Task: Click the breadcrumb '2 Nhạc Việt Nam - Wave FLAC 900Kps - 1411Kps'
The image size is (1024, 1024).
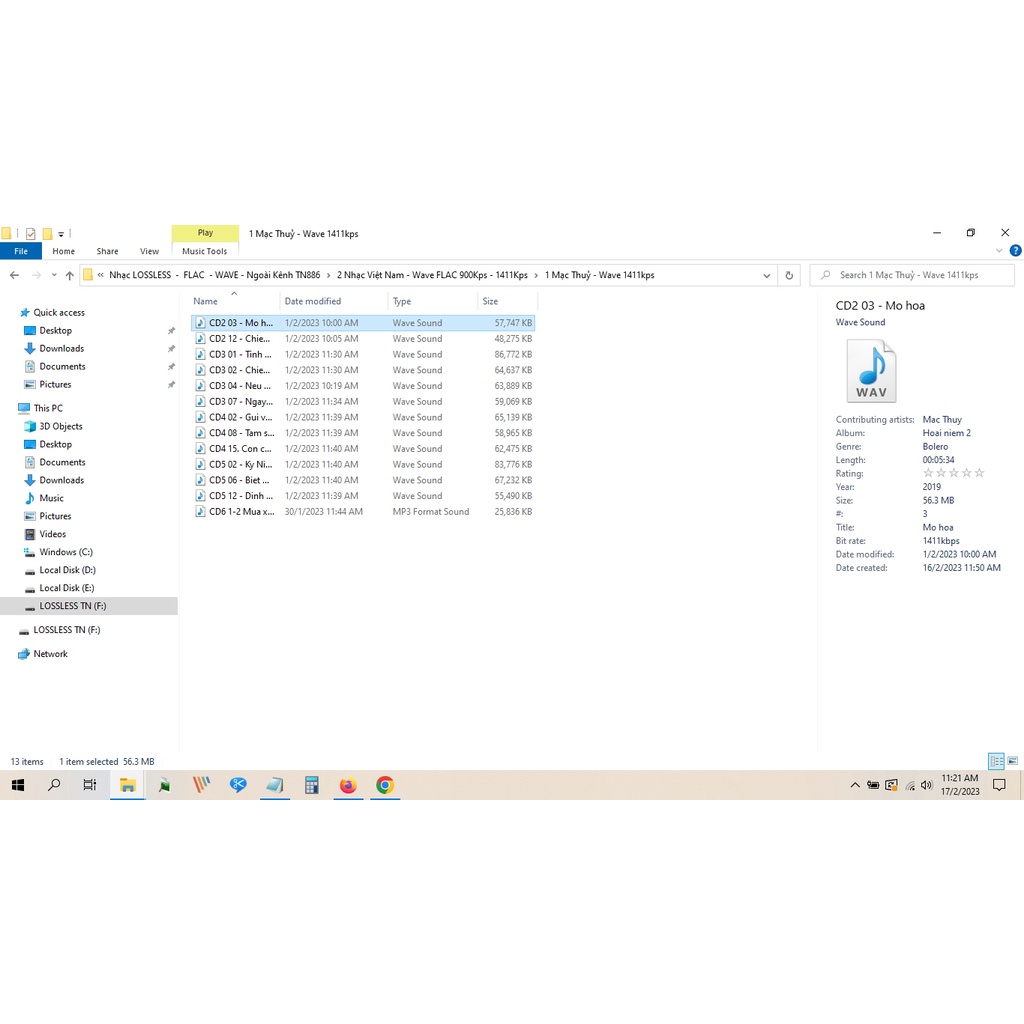Action: 432,276
